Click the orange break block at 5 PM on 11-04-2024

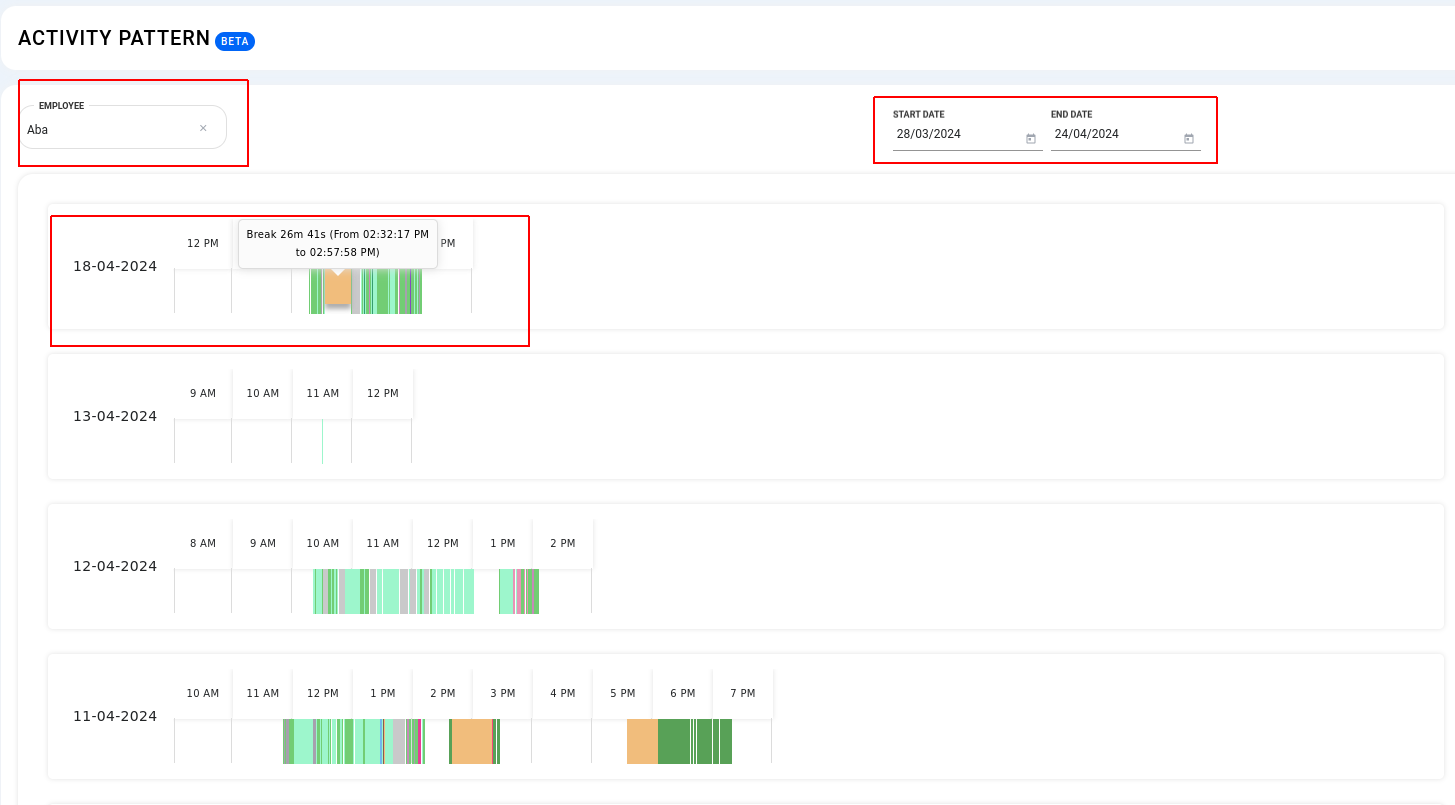click(642, 741)
